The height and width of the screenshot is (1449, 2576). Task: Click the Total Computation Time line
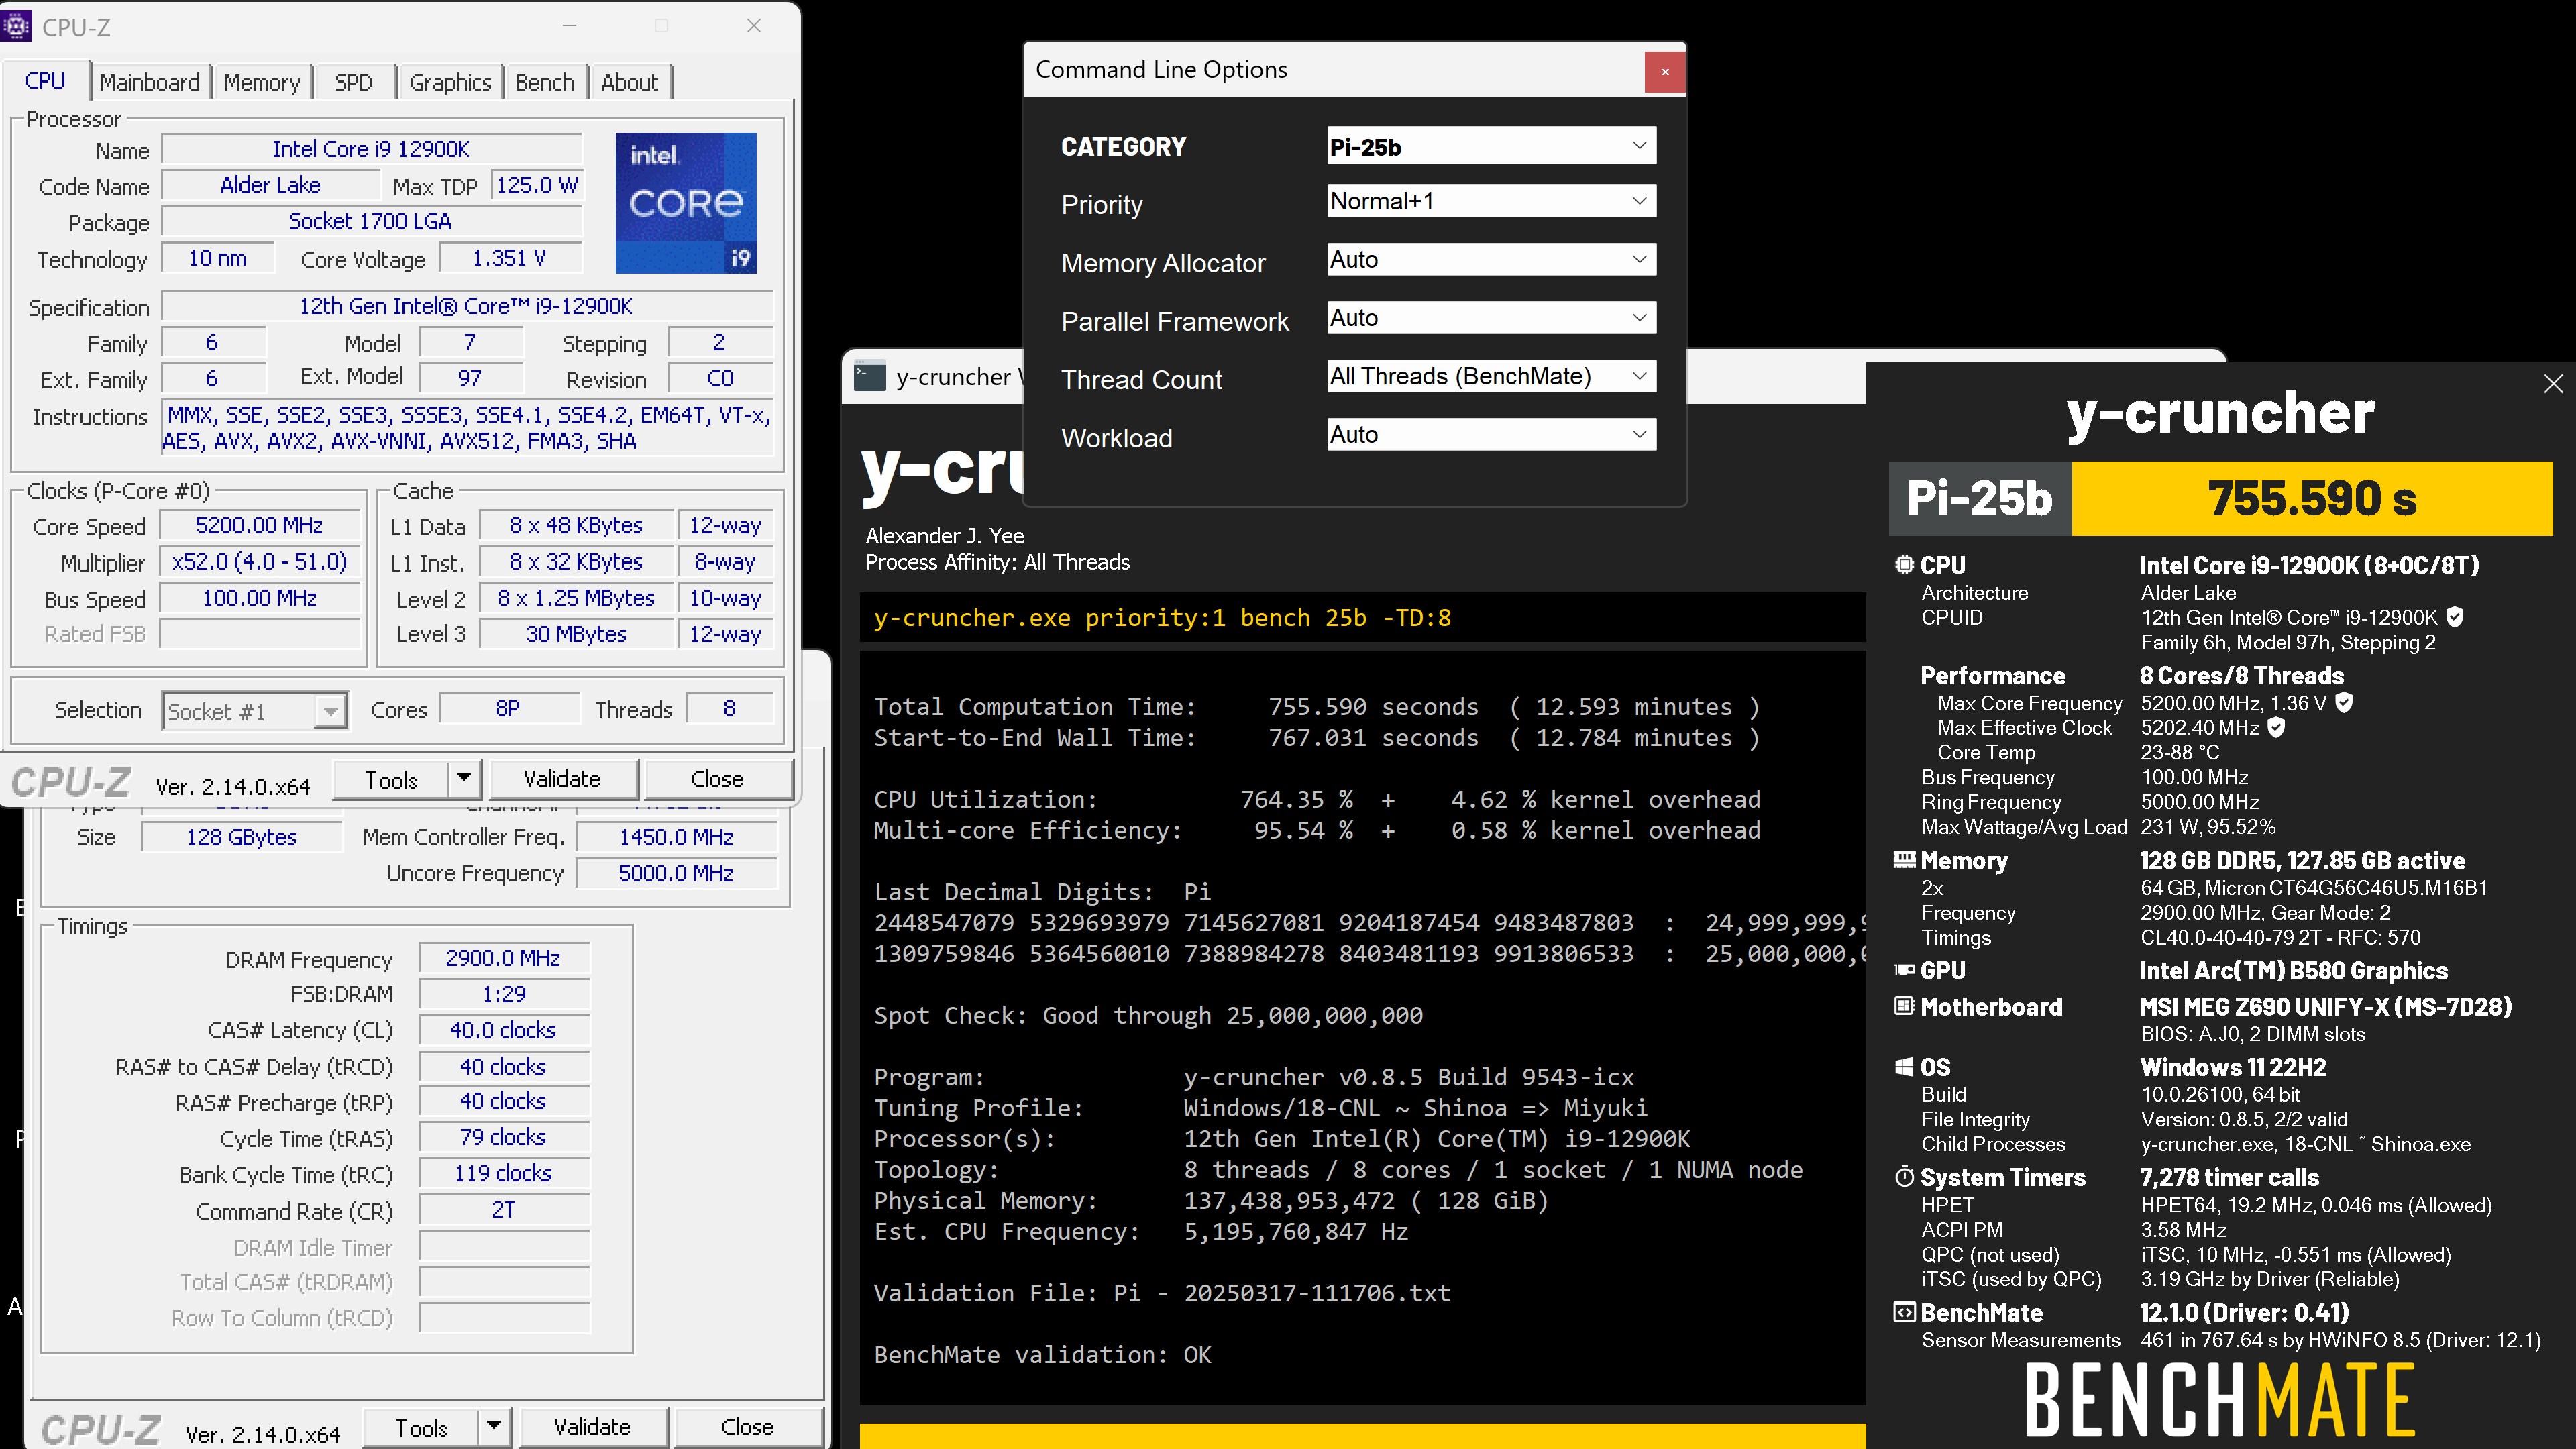(x=1317, y=707)
